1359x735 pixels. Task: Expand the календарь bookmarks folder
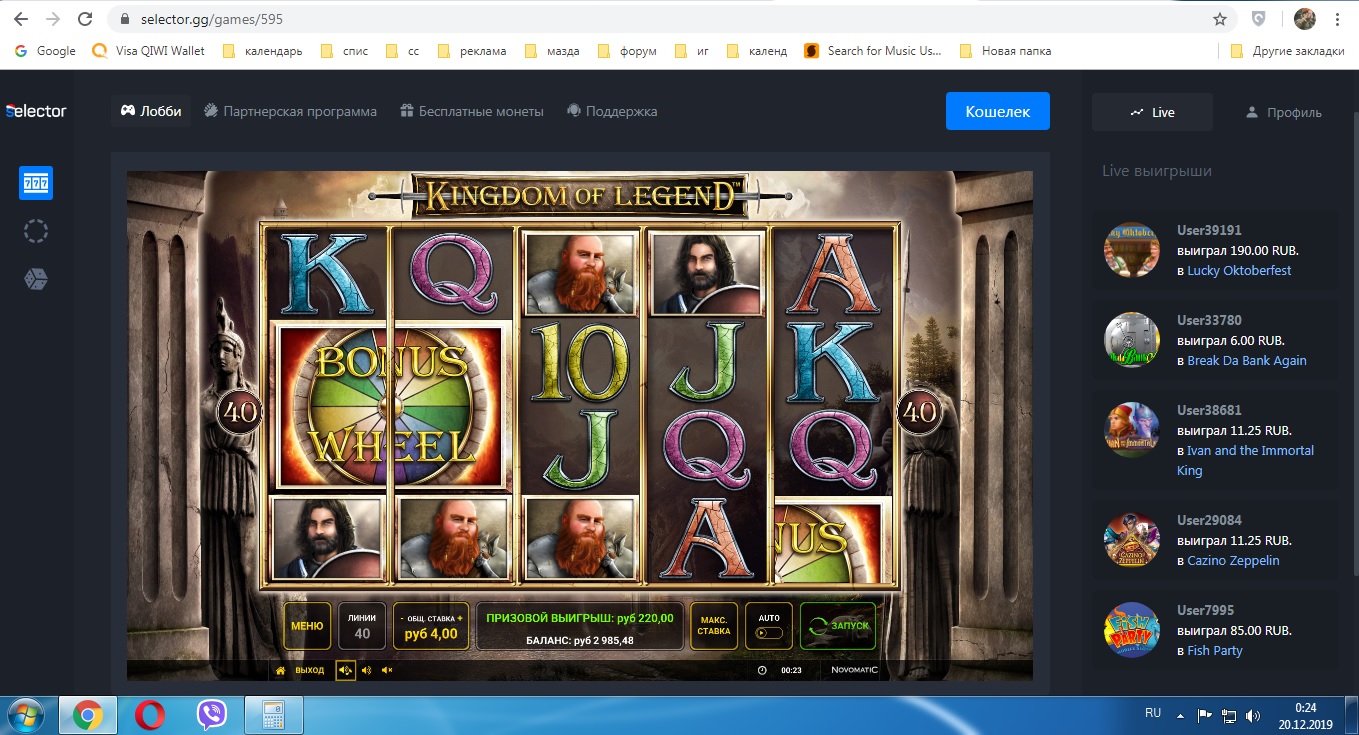coord(262,51)
